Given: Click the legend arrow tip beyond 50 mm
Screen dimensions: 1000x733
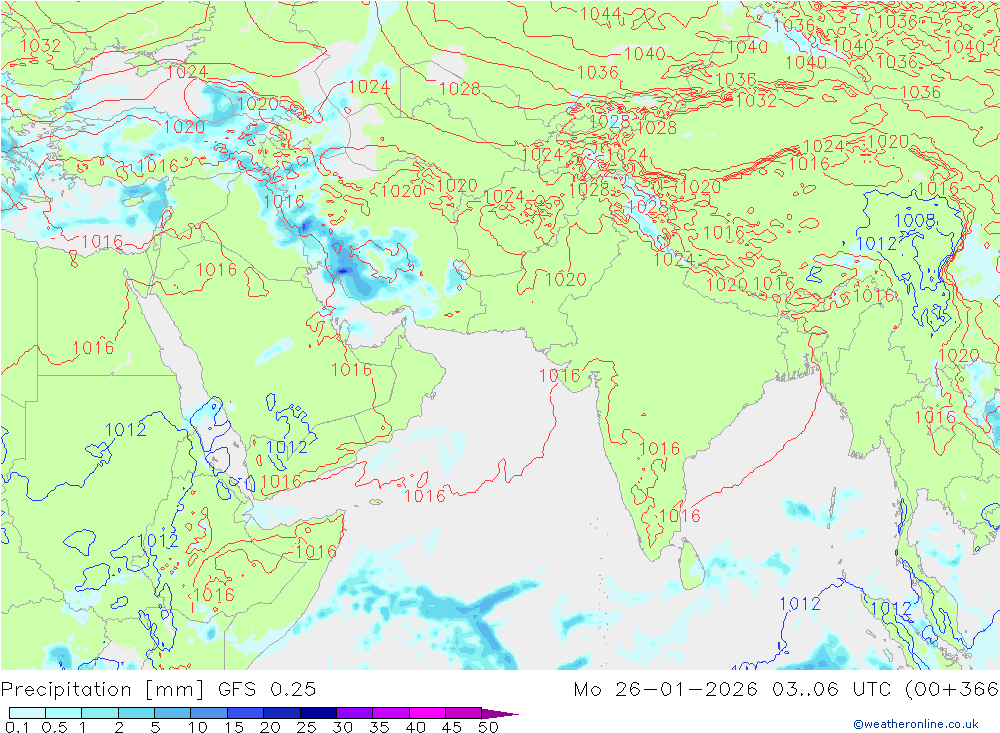Looking at the screenshot, I should (x=499, y=713).
